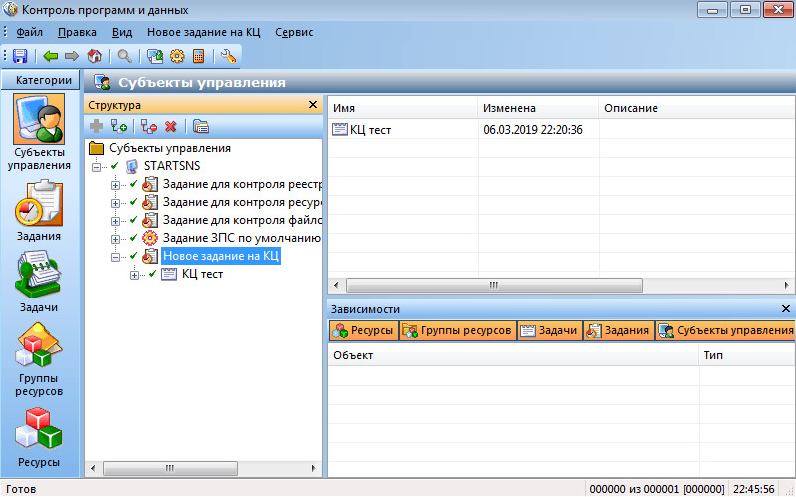Image resolution: width=796 pixels, height=497 pixels.
Task: Collapse Новое задание на КЦ node
Action: [x=115, y=257]
